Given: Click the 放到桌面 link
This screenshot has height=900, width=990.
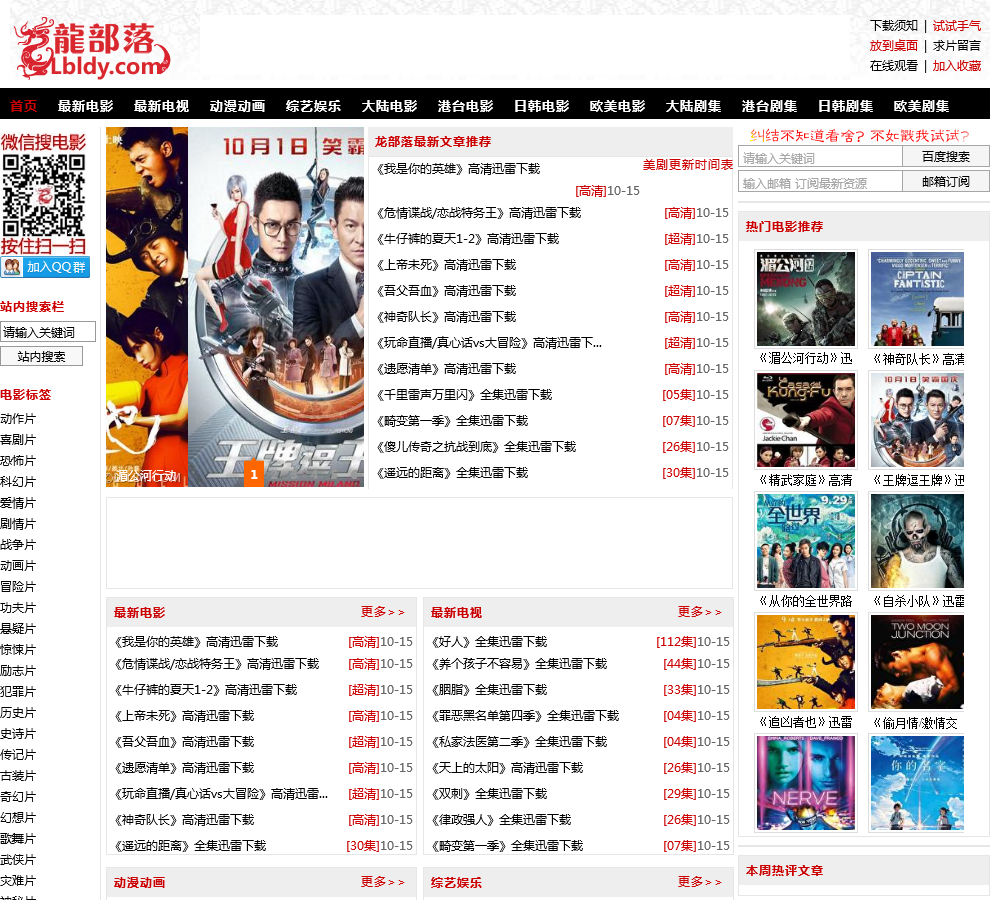Looking at the screenshot, I should pos(893,45).
